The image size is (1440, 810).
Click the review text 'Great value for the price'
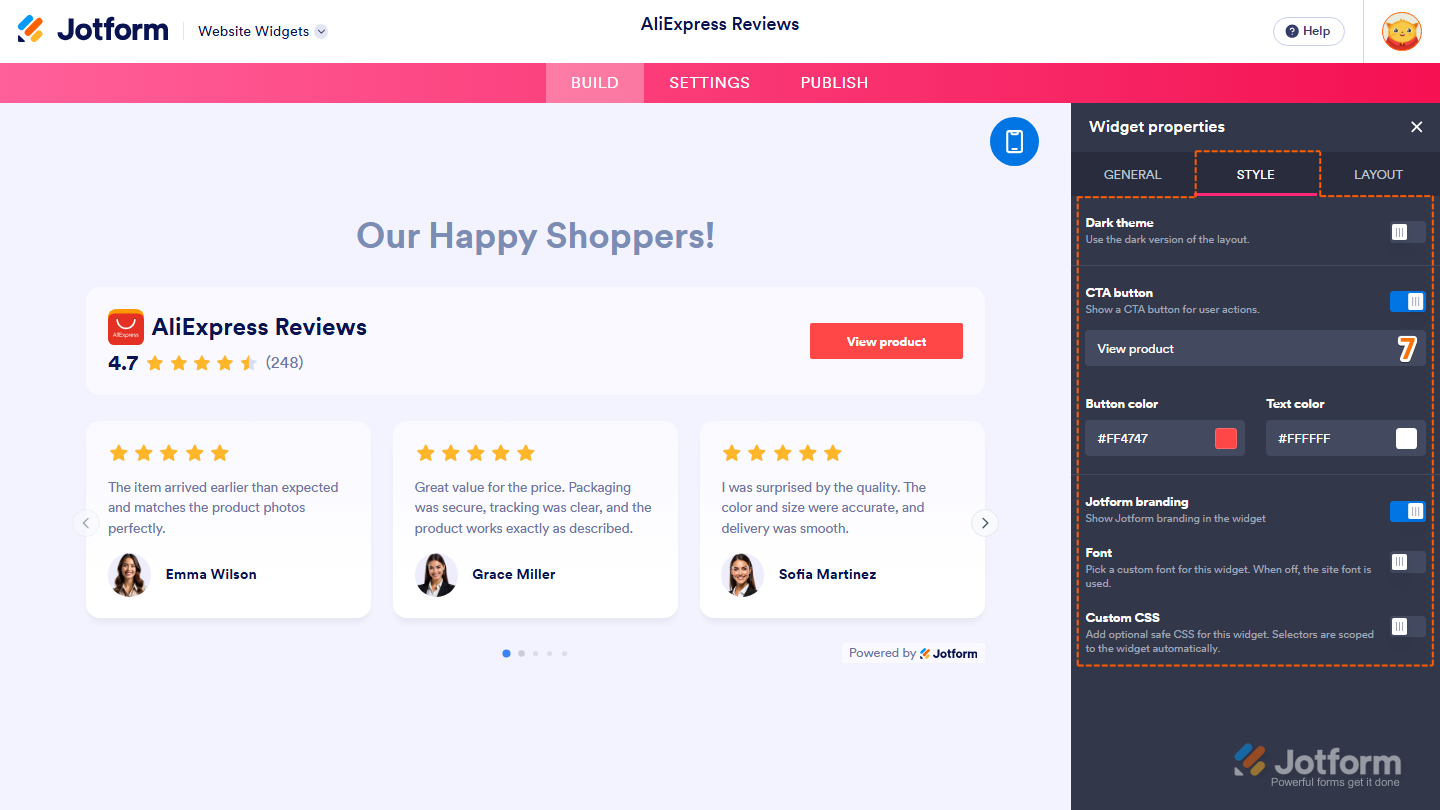[x=533, y=508]
